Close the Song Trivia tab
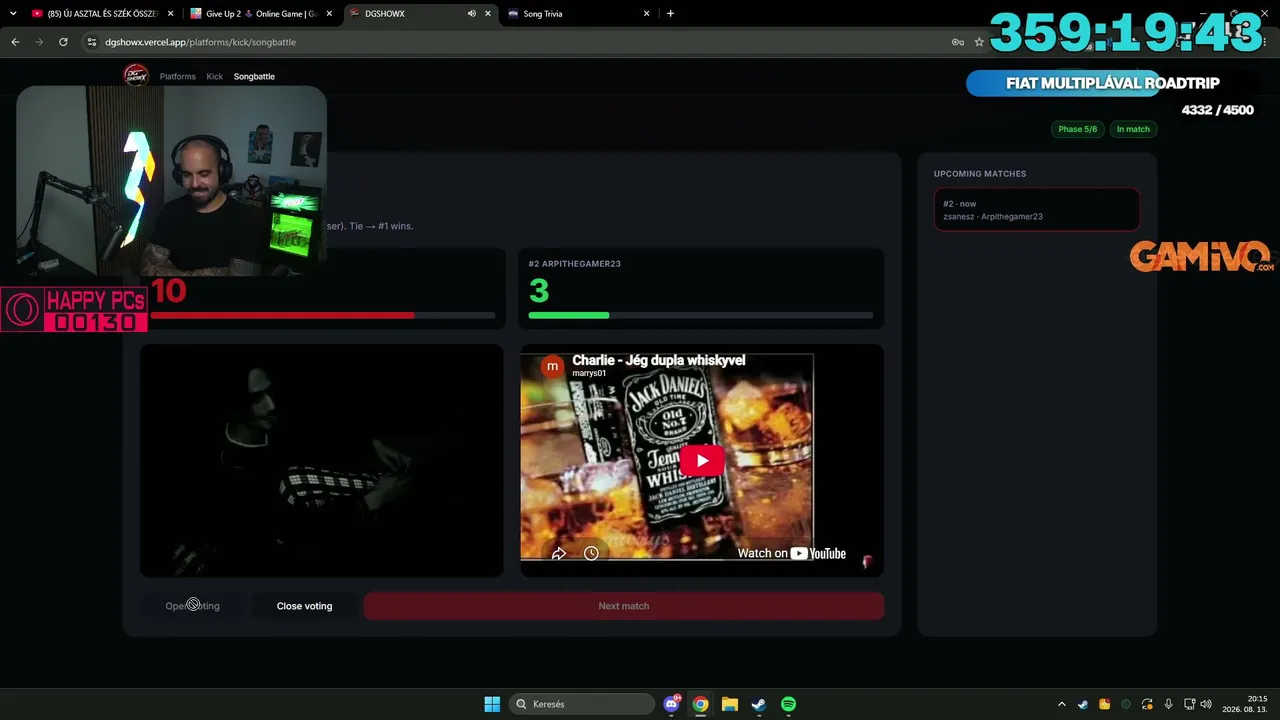1280x720 pixels. pos(647,14)
